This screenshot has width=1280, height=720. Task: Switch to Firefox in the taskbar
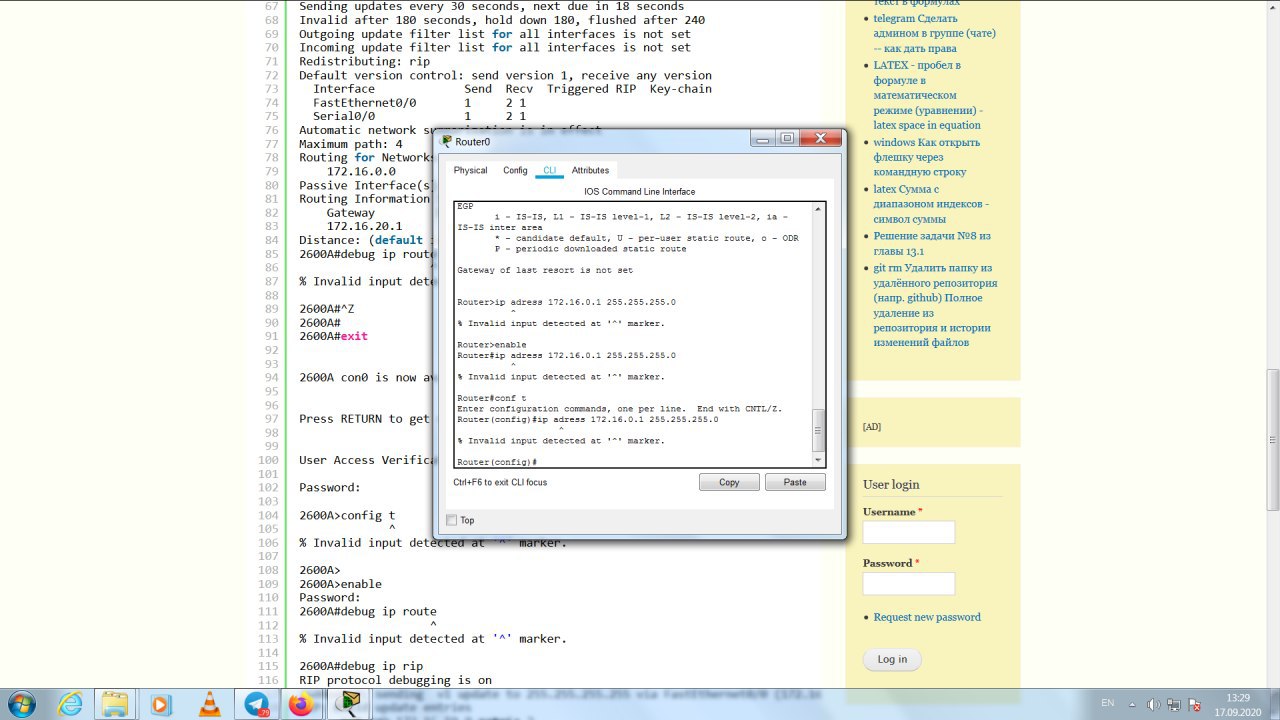click(x=302, y=704)
